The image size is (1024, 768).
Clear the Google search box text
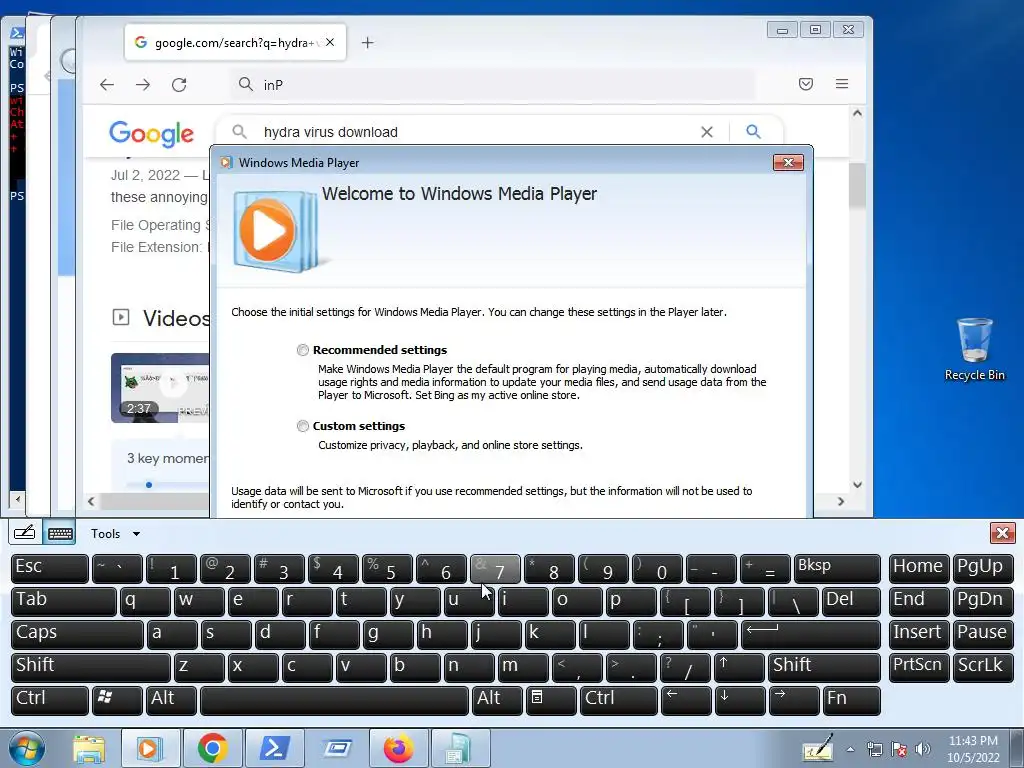707,132
